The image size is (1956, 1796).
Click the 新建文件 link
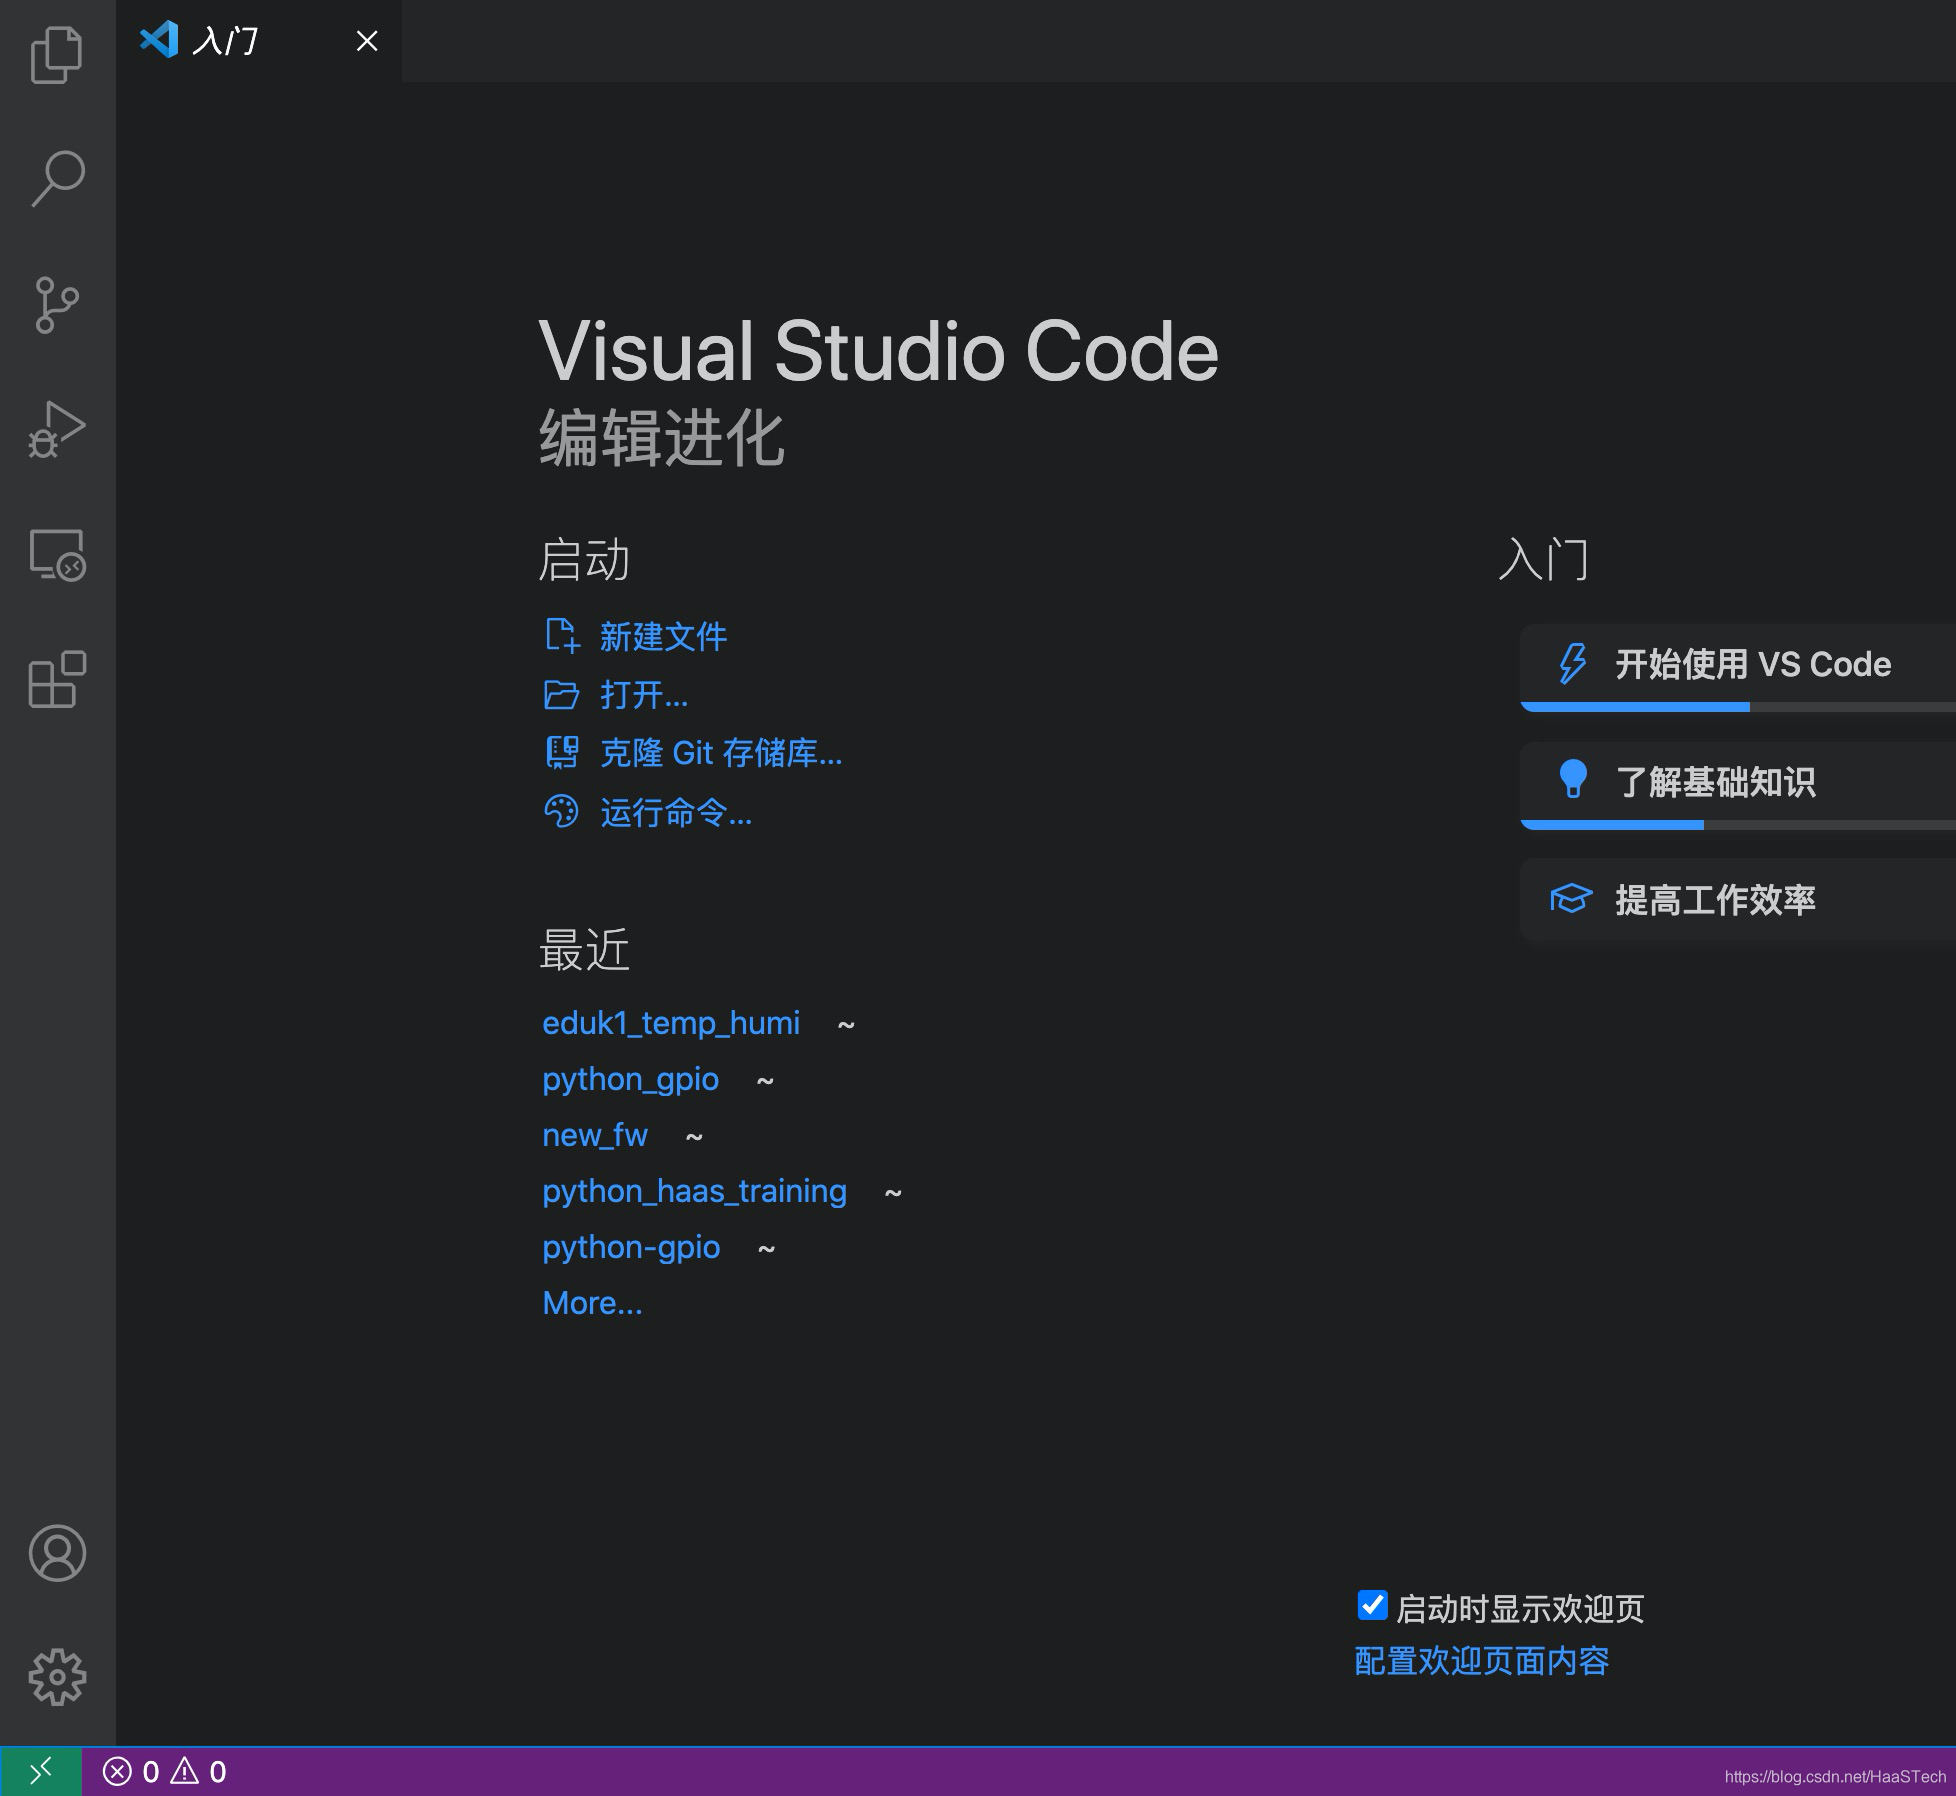(663, 637)
